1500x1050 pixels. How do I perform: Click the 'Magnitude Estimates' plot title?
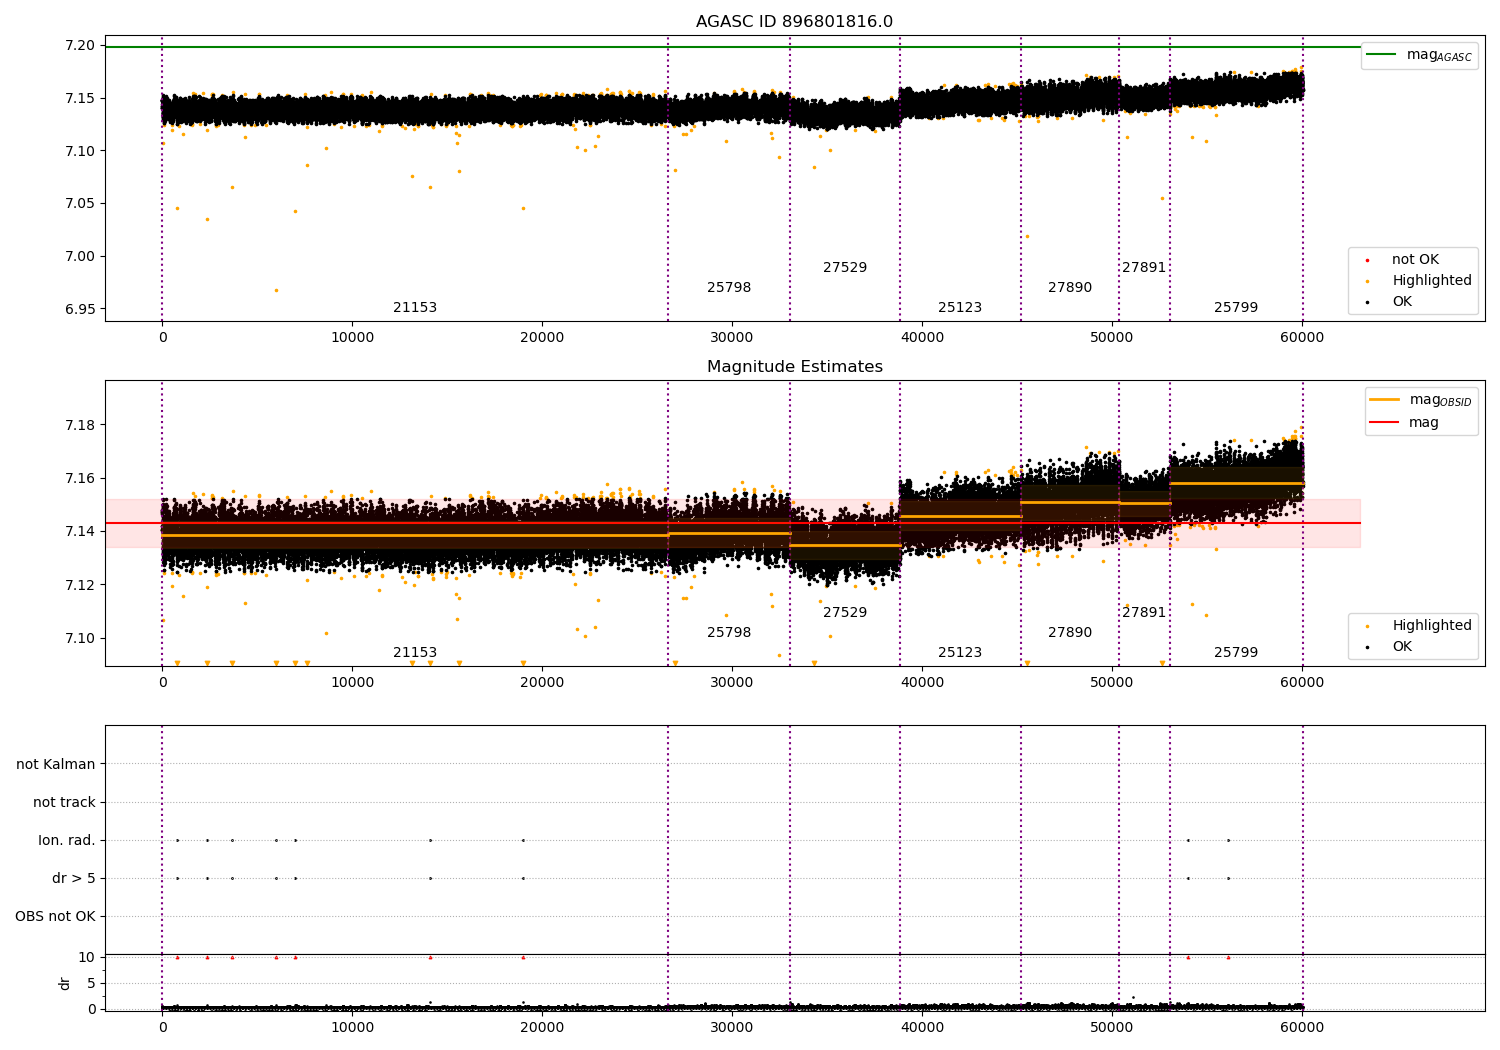[x=795, y=367]
